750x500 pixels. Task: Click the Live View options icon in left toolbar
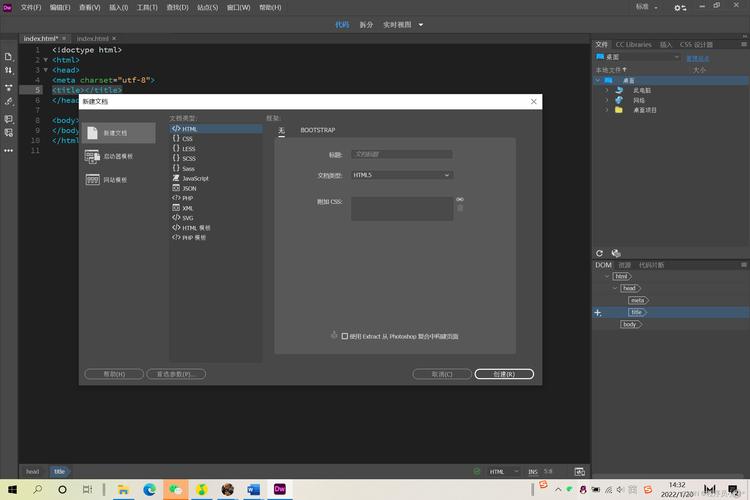coord(9,88)
